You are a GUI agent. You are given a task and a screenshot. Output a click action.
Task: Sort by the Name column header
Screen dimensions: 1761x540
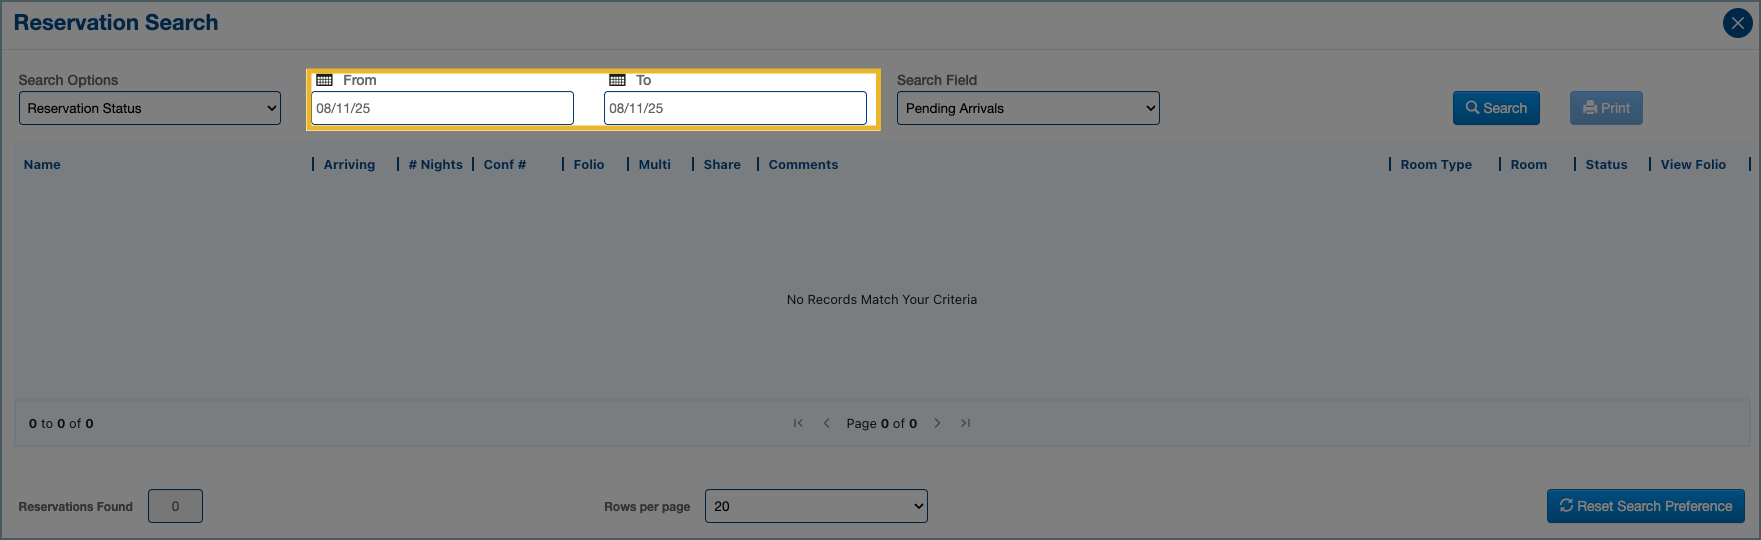(x=42, y=165)
